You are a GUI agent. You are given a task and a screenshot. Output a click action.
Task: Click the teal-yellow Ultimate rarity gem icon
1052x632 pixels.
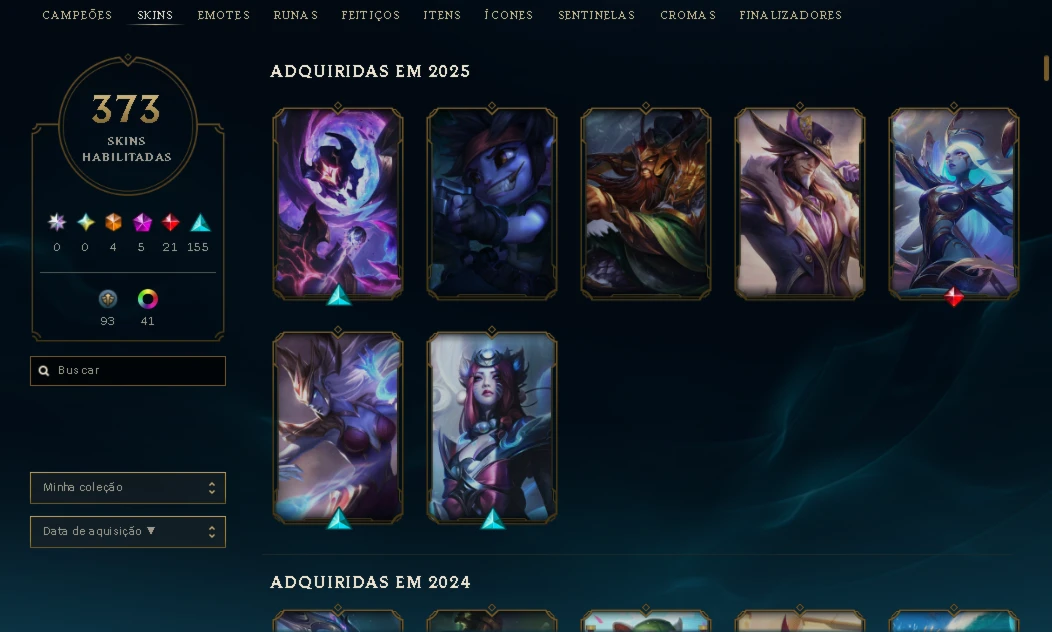point(85,222)
